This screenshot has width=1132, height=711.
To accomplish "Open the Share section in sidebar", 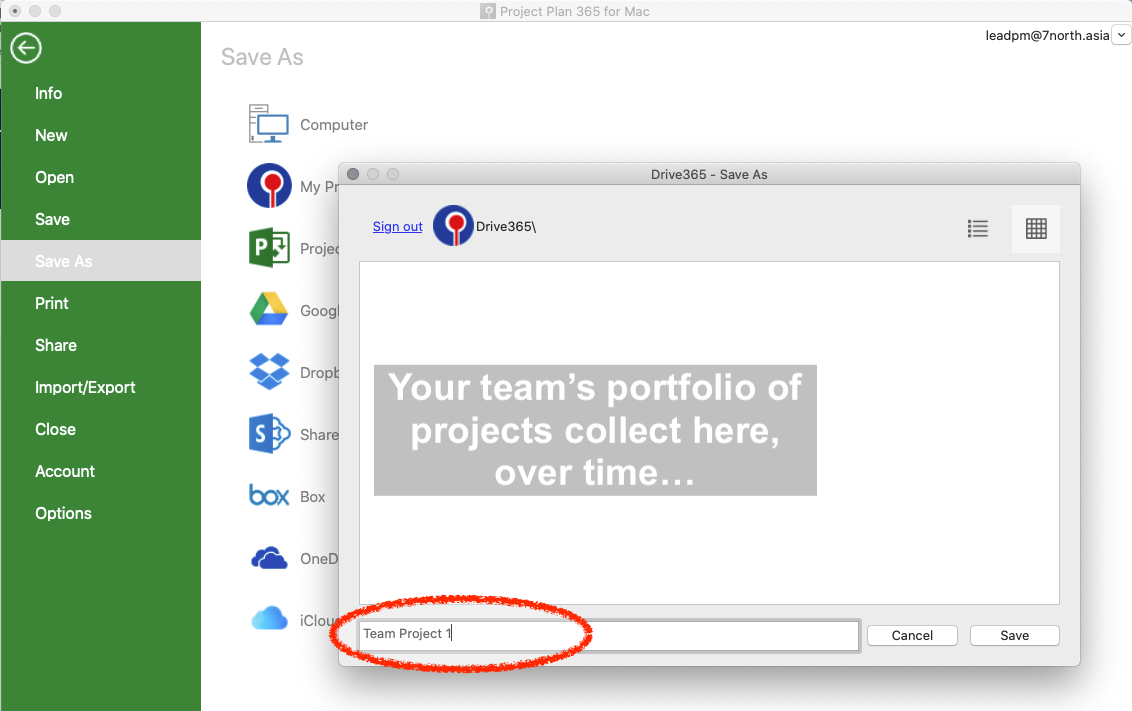I will tap(56, 345).
